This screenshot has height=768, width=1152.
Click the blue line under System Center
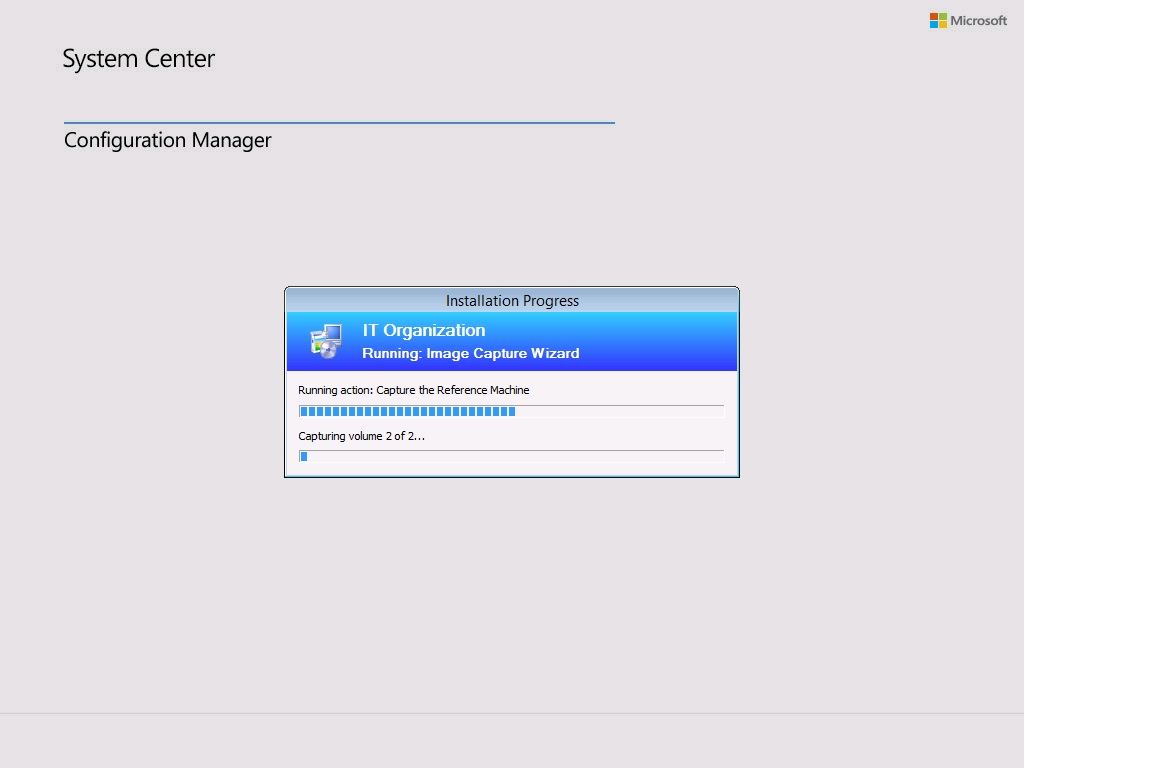click(x=339, y=123)
